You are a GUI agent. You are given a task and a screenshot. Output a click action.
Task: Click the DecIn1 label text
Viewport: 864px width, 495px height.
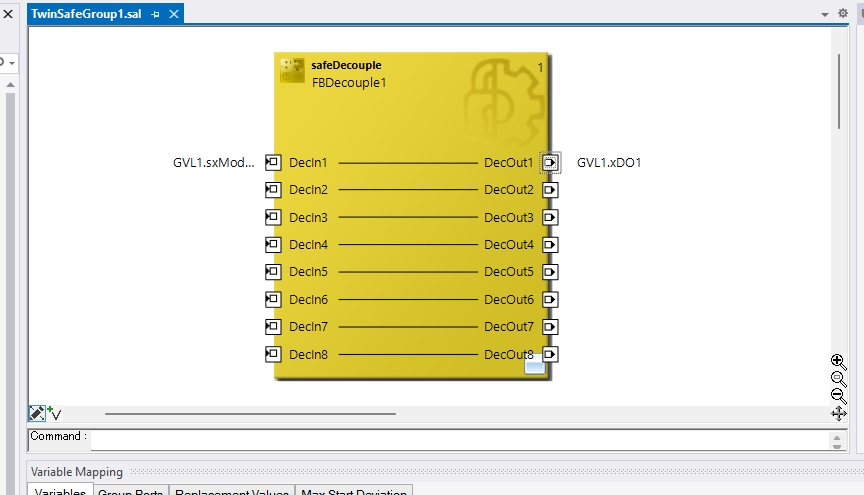[x=308, y=163]
